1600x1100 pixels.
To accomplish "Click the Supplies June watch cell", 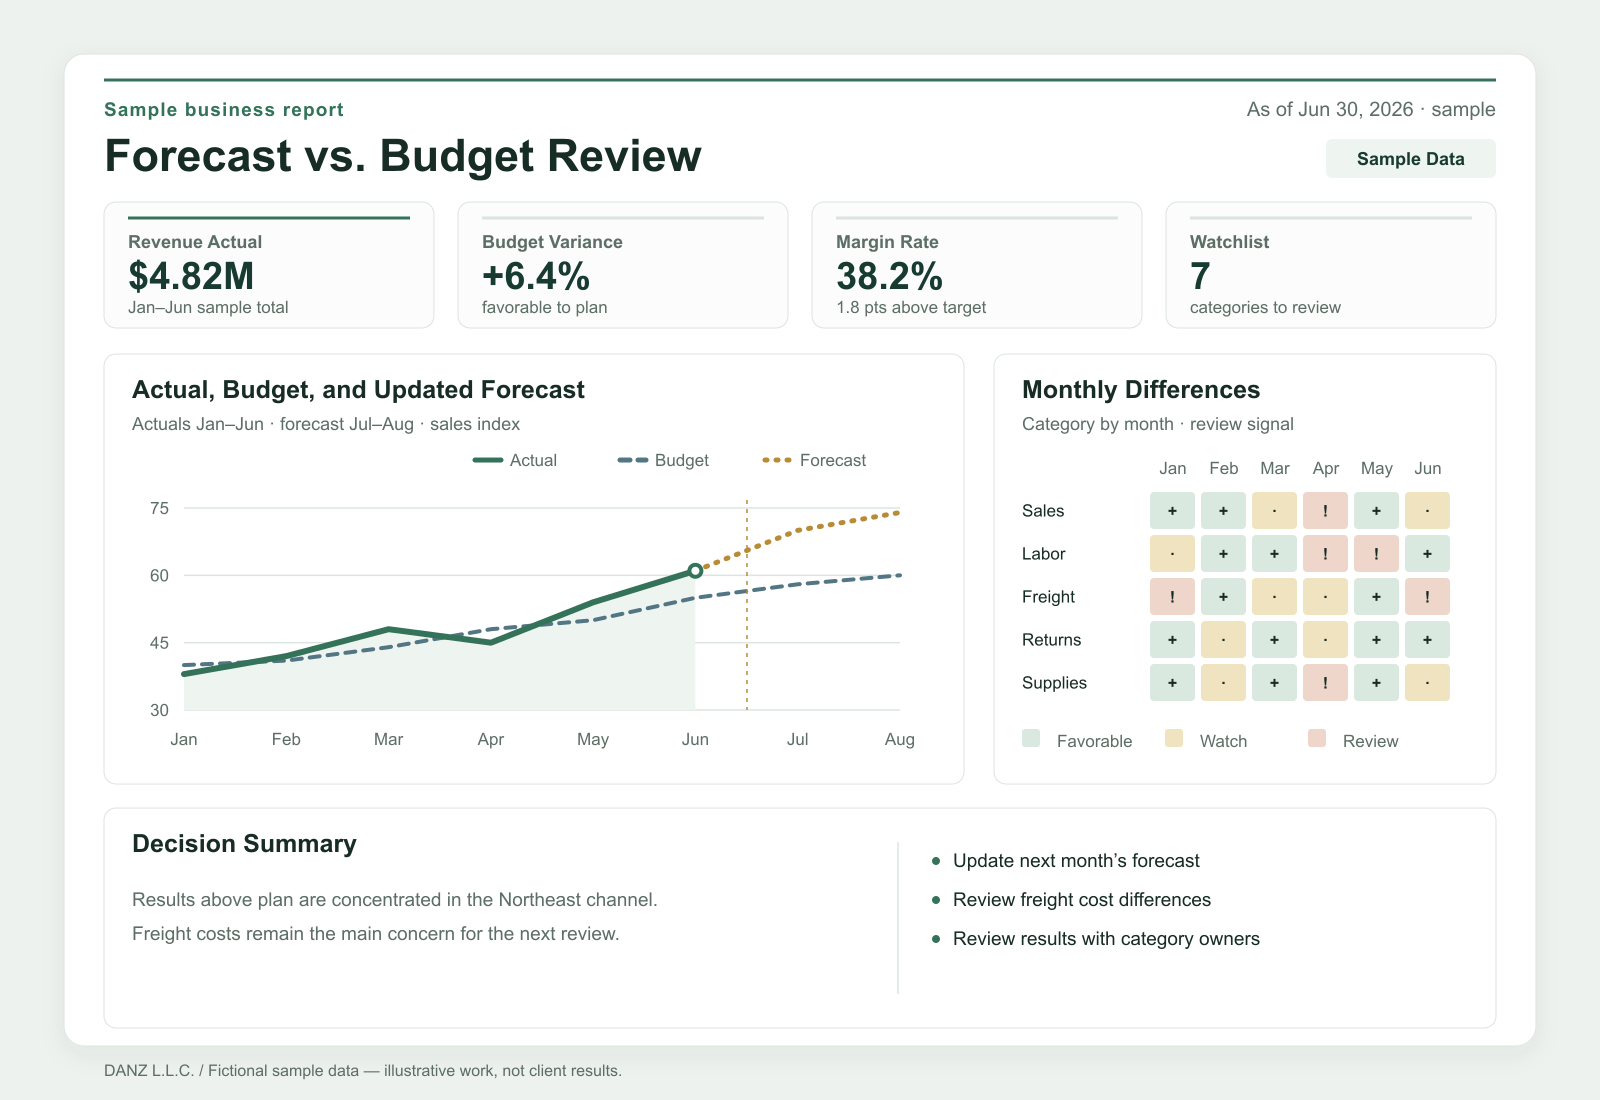I will pyautogui.click(x=1427, y=682).
